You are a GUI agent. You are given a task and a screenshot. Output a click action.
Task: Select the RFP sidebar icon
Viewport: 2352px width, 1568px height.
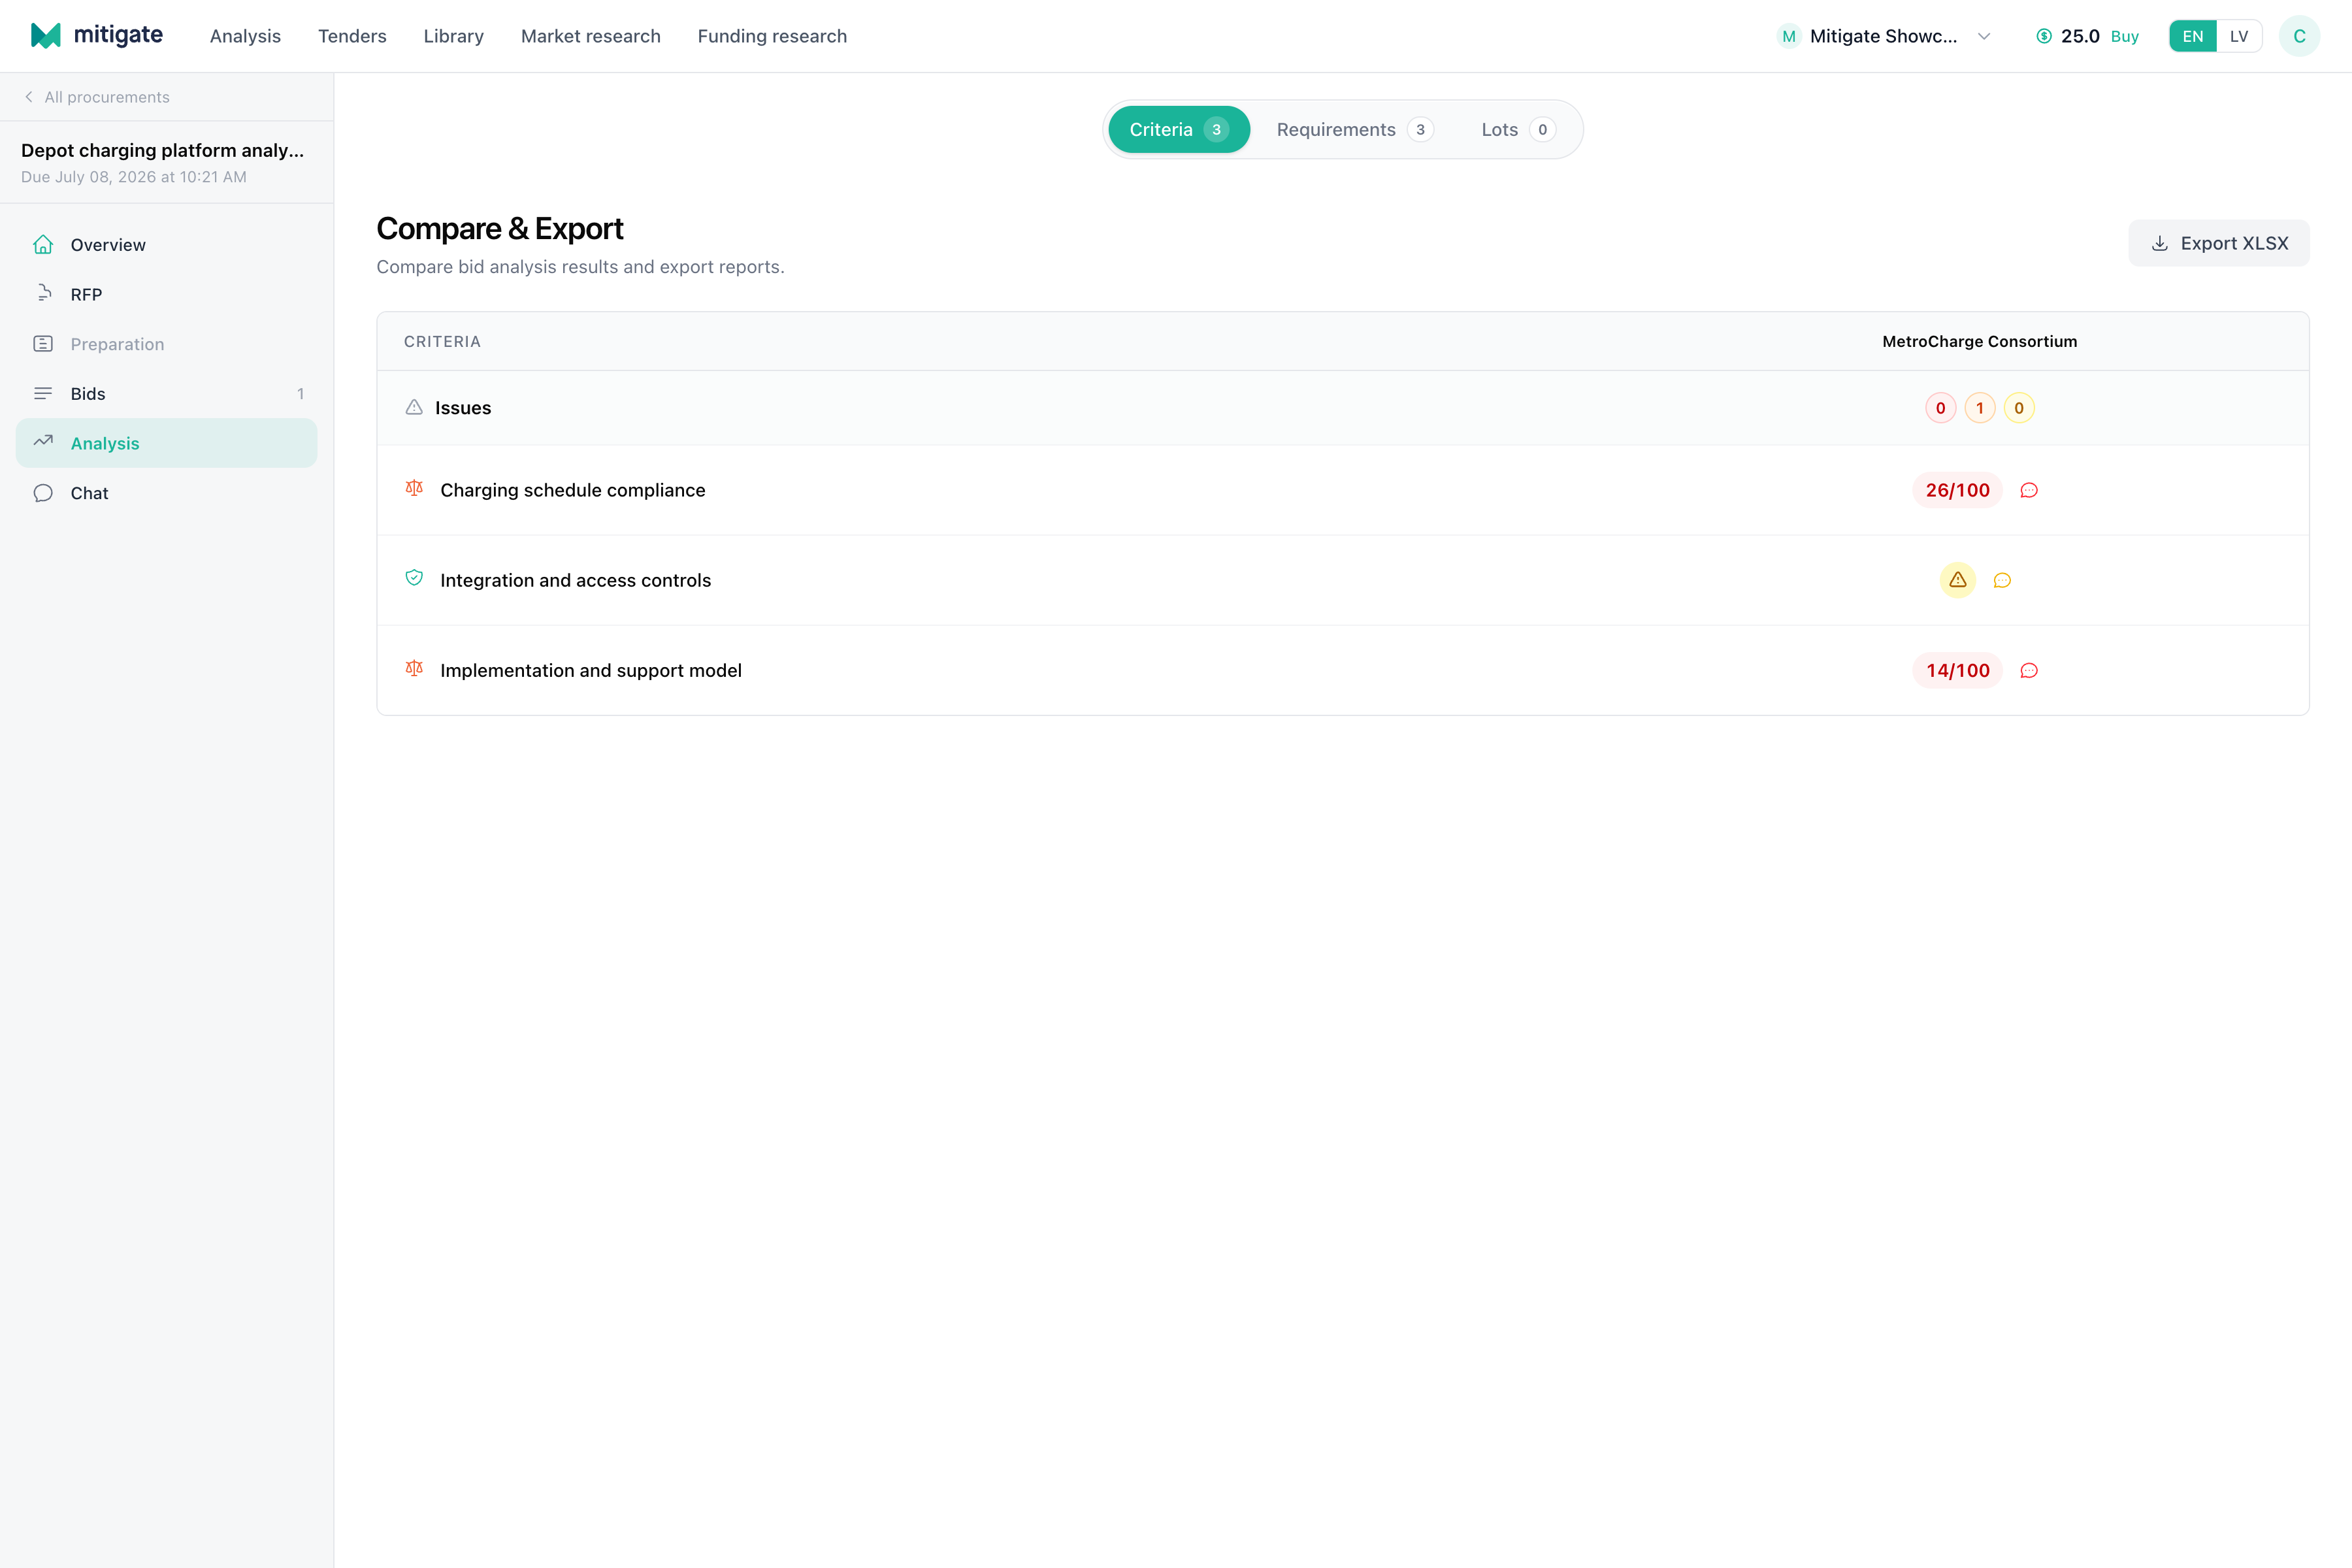pos(43,294)
